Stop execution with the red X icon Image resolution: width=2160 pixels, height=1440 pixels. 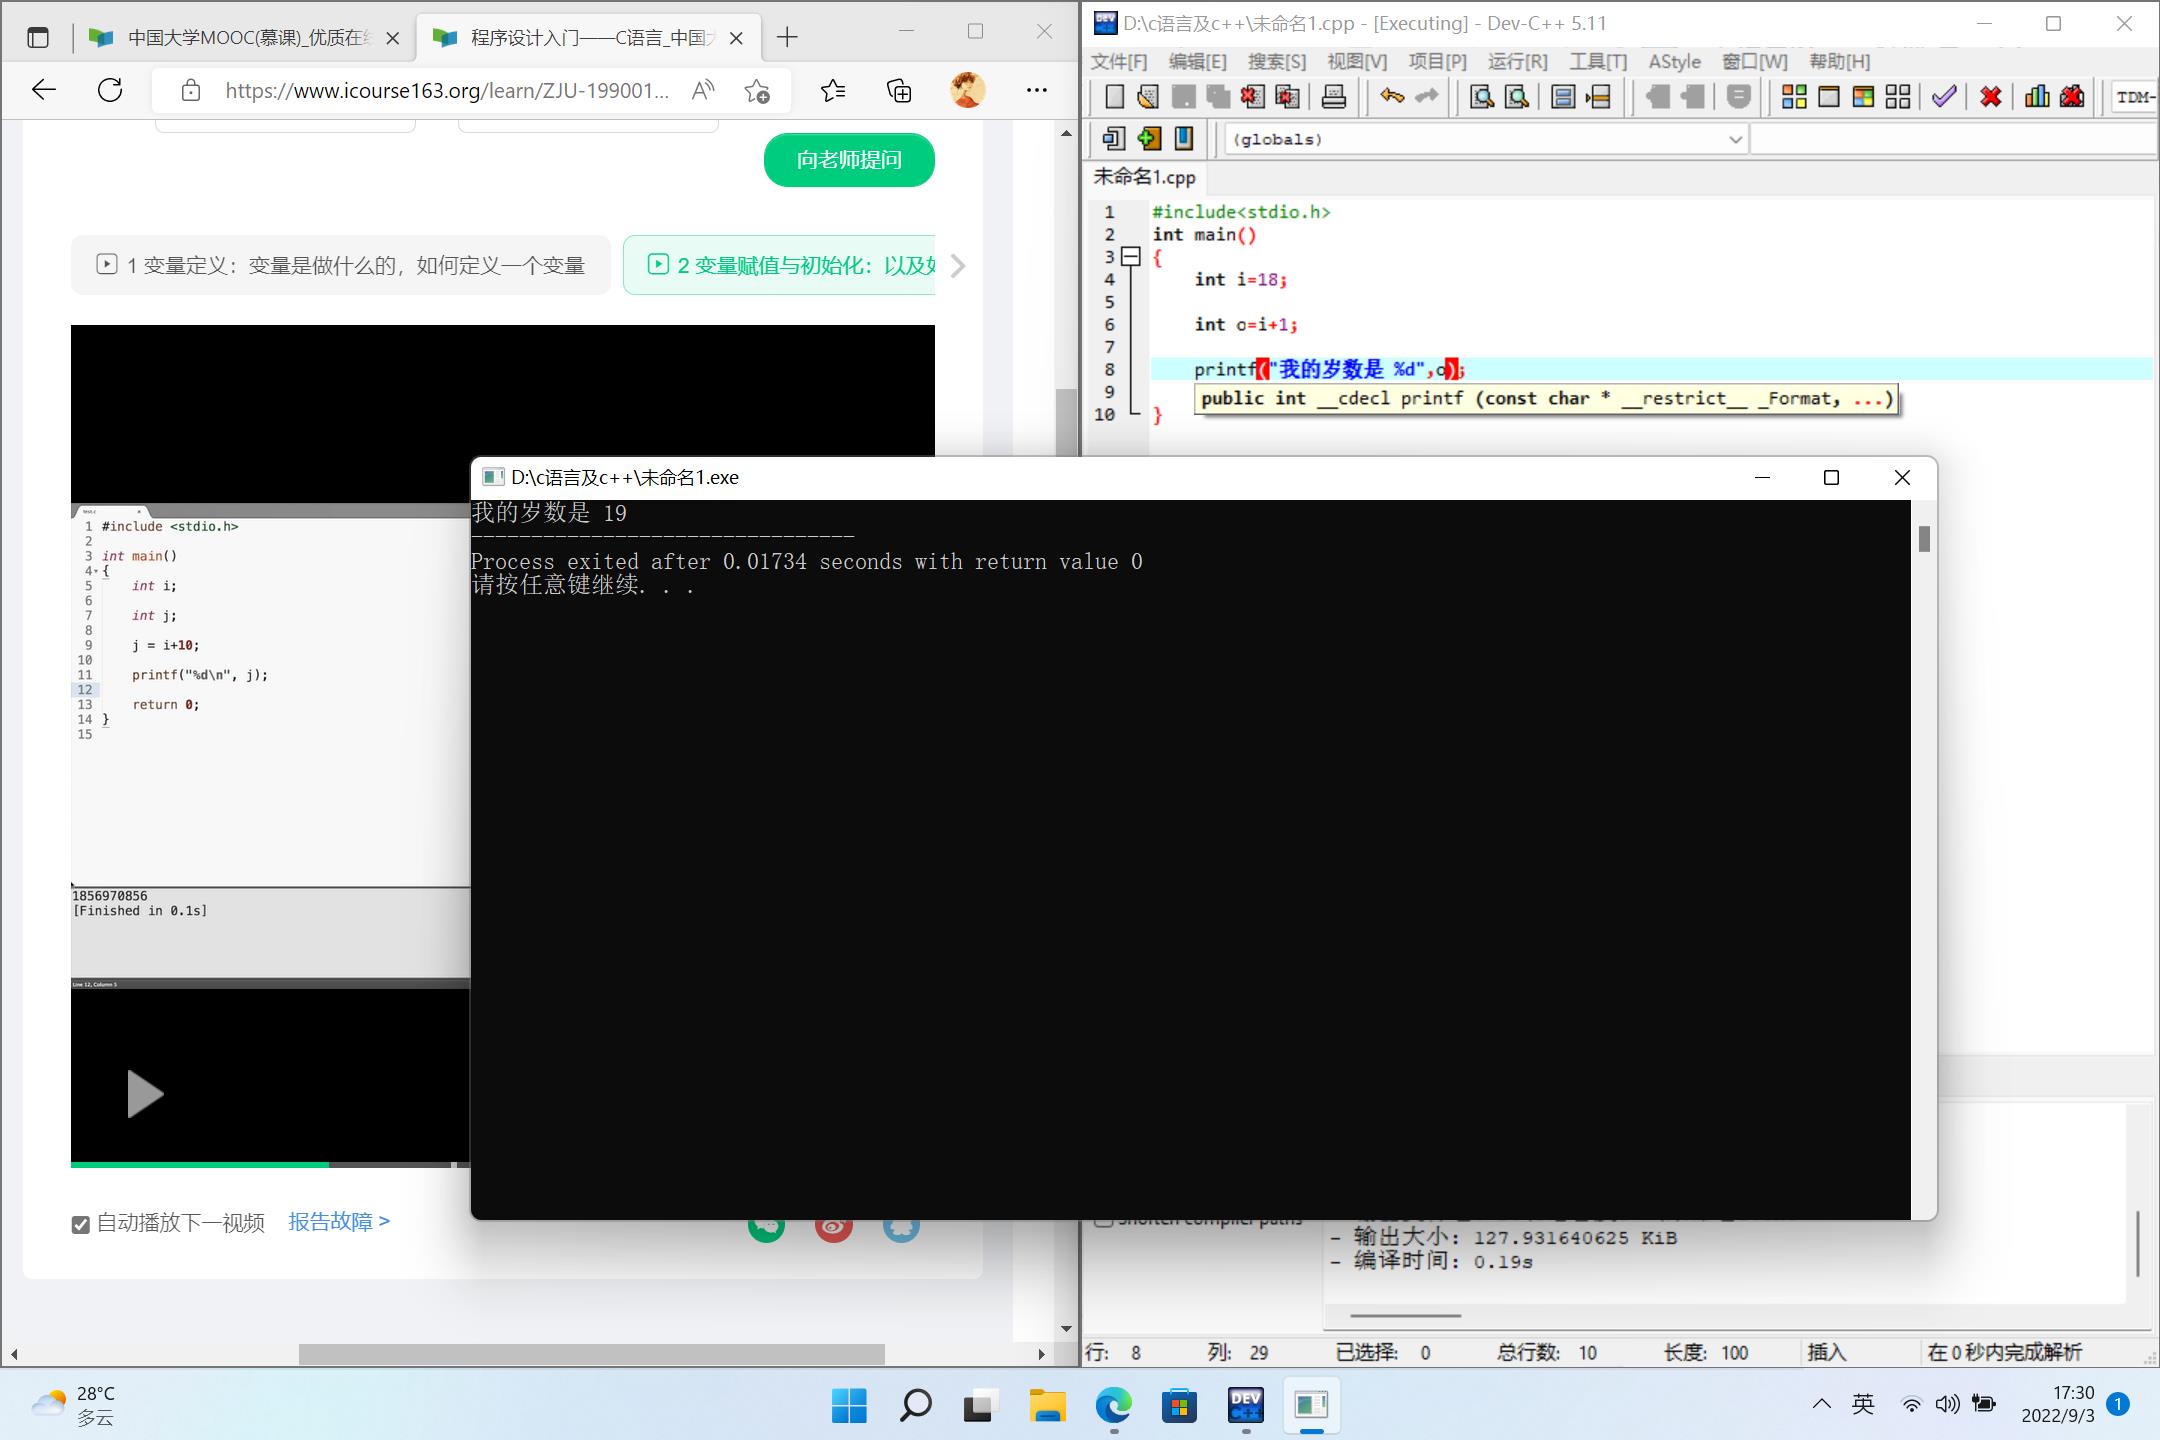click(1990, 97)
